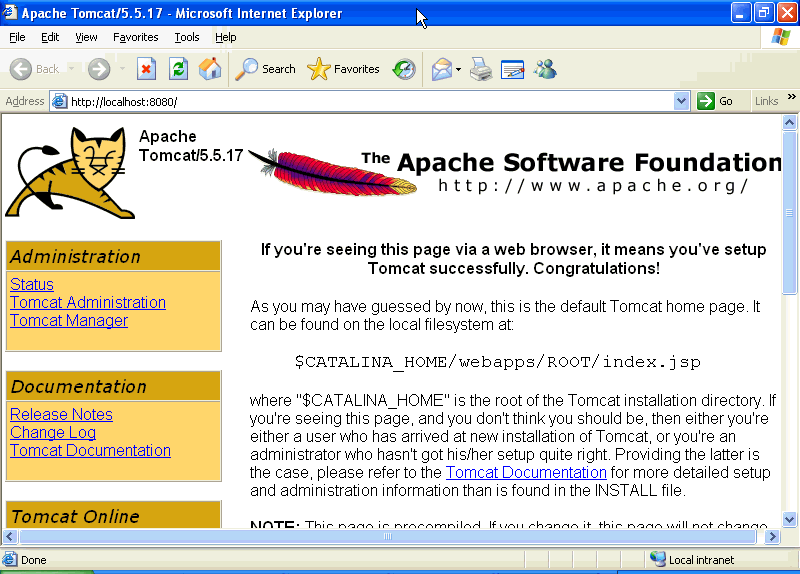
Task: Expand the address bar dropdown arrow
Action: (x=681, y=101)
